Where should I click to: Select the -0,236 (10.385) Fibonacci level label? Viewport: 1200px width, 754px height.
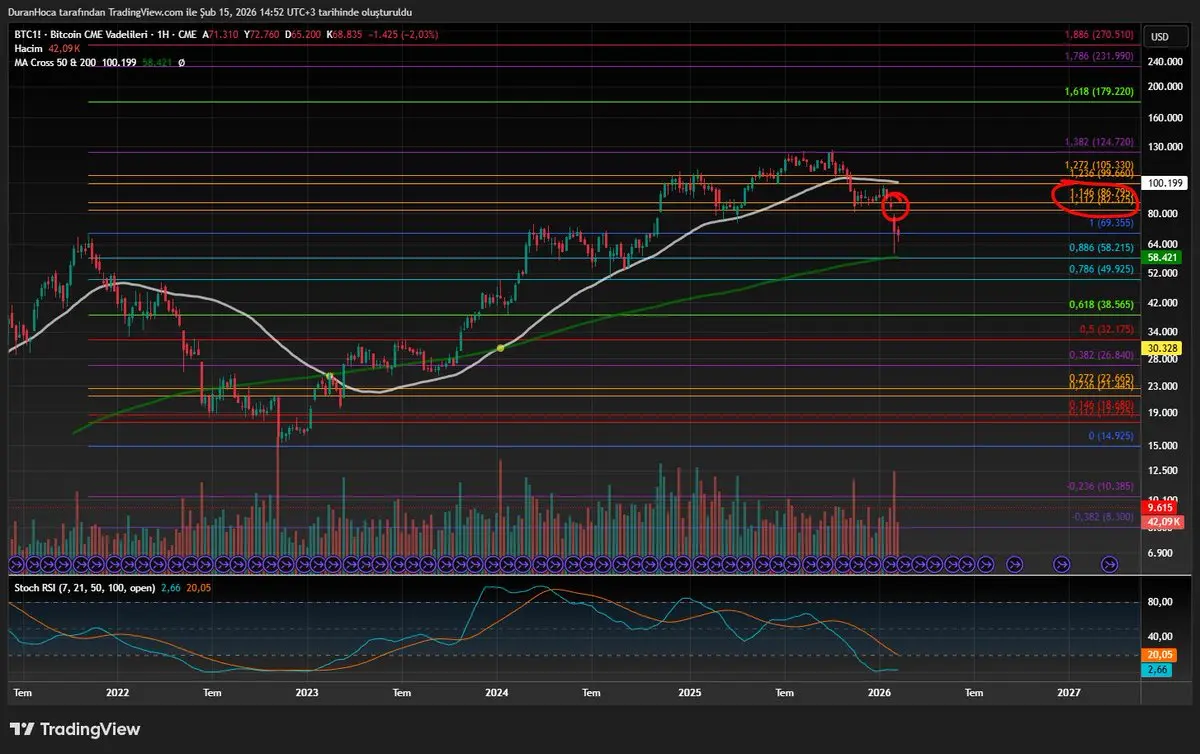point(1100,487)
